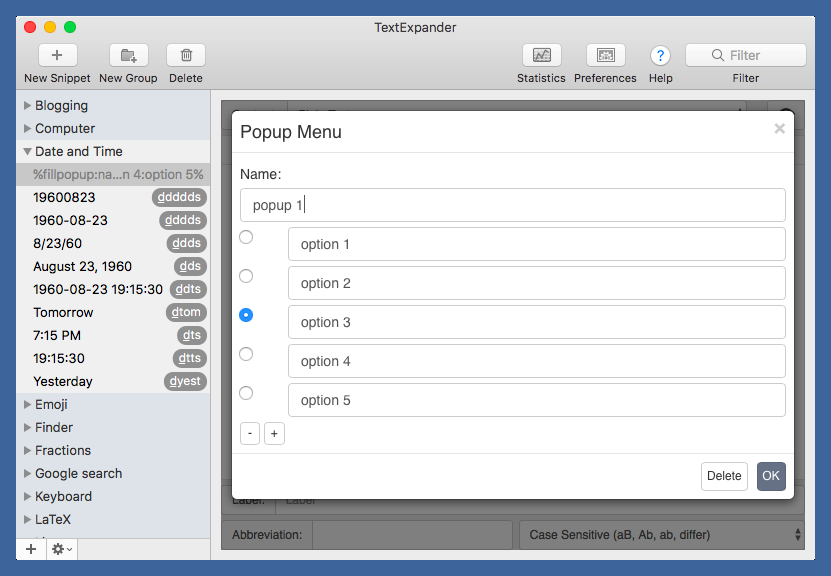Screen dimensions: 831x576
Task: Expand the Blogging group
Action: click(28, 106)
